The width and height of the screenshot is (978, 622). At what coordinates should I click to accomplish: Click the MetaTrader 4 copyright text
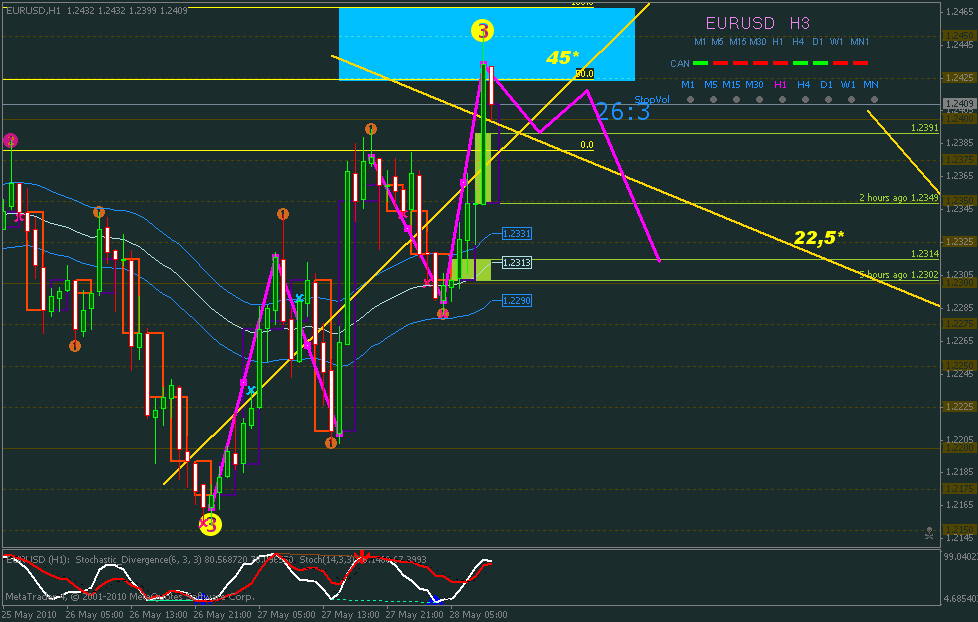click(x=130, y=597)
